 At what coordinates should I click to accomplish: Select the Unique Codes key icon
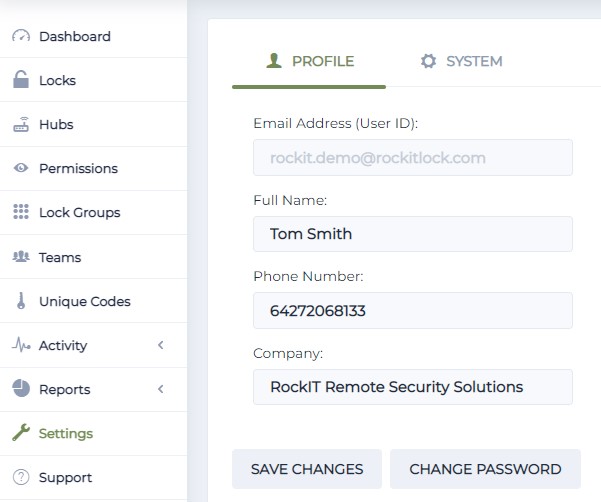[21, 300]
